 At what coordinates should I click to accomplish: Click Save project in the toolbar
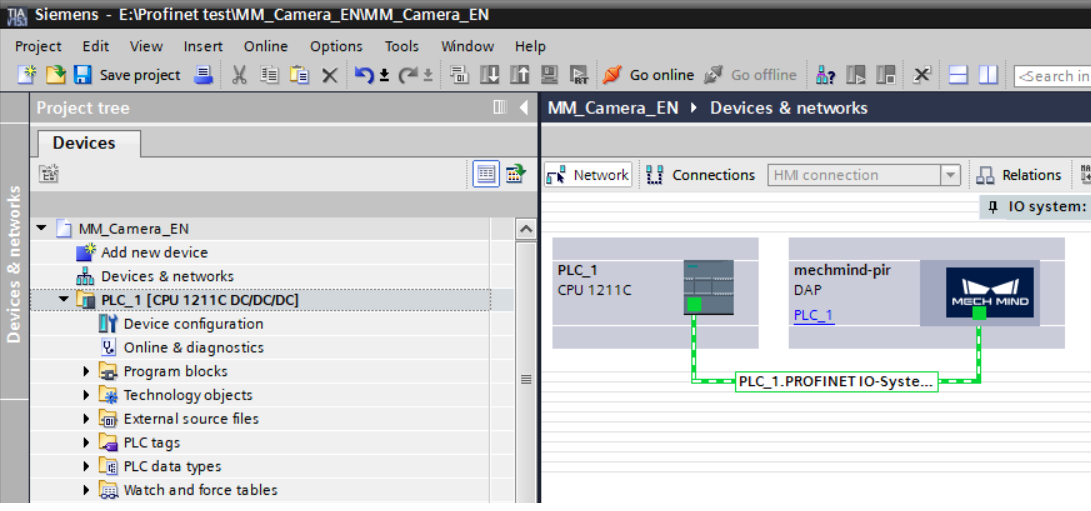coord(127,74)
